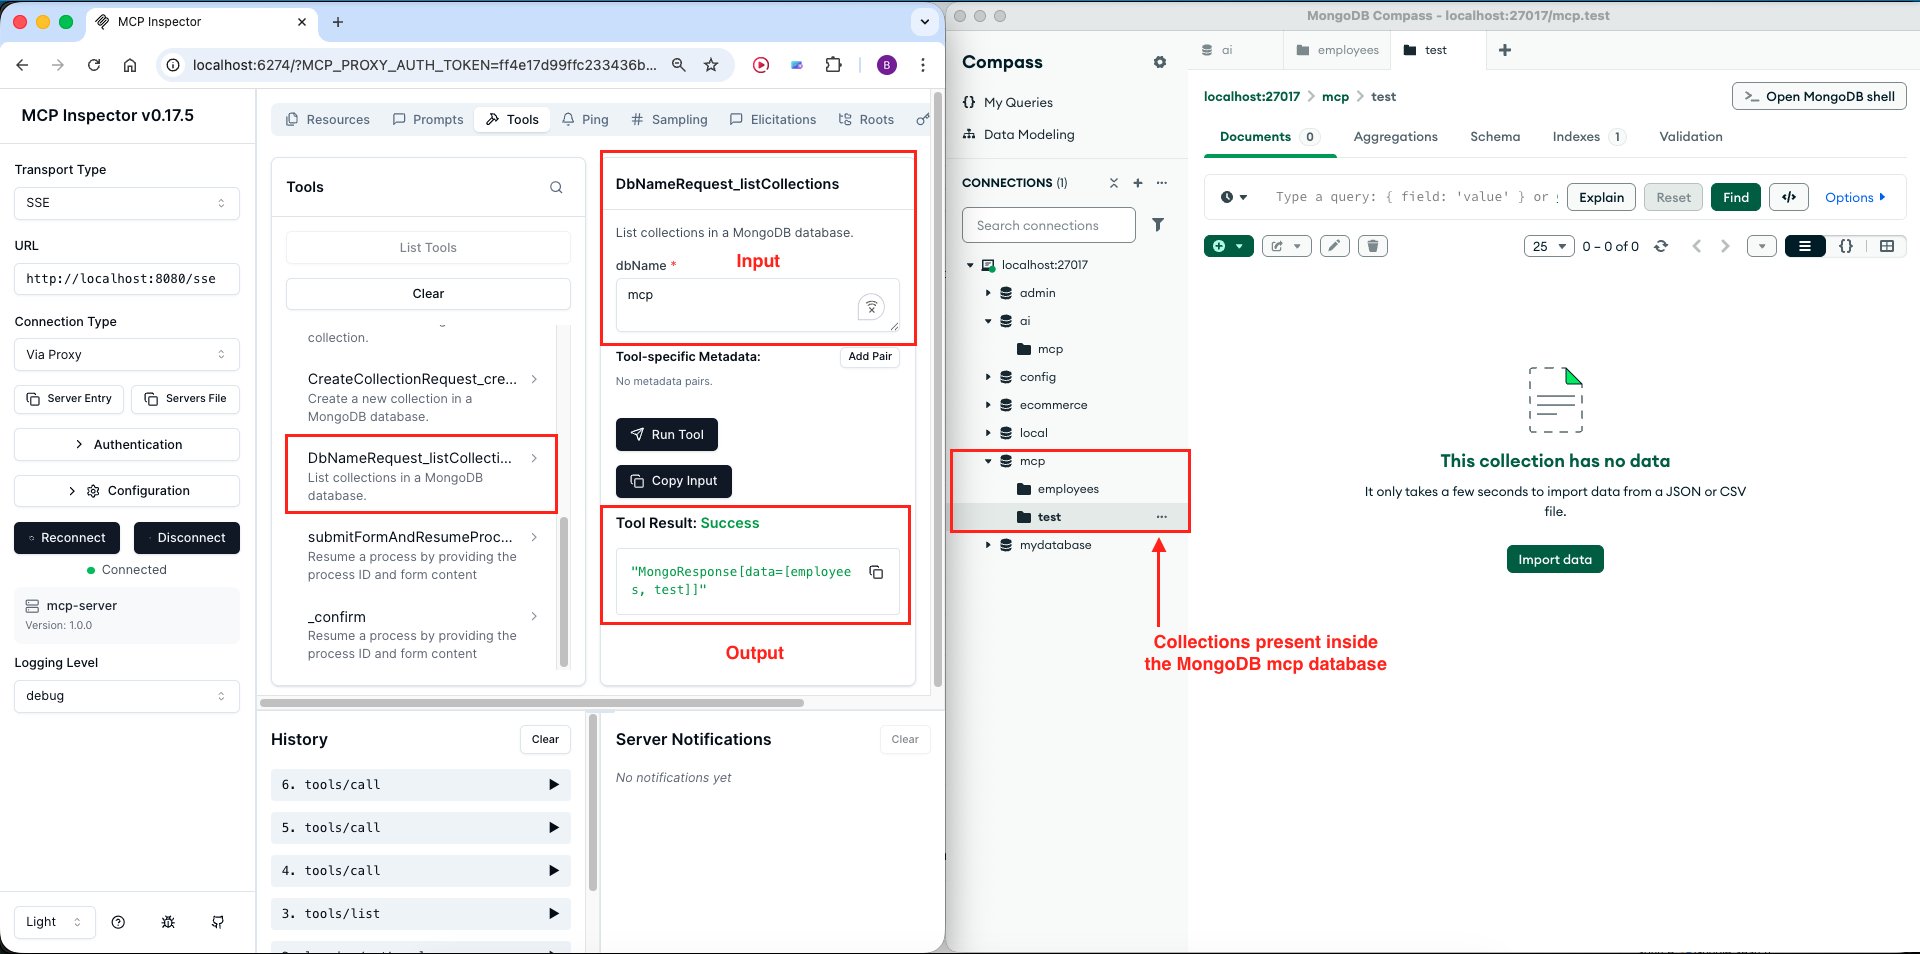This screenshot has height=954, width=1920.
Task: Switch to table document view
Action: pyautogui.click(x=1887, y=246)
